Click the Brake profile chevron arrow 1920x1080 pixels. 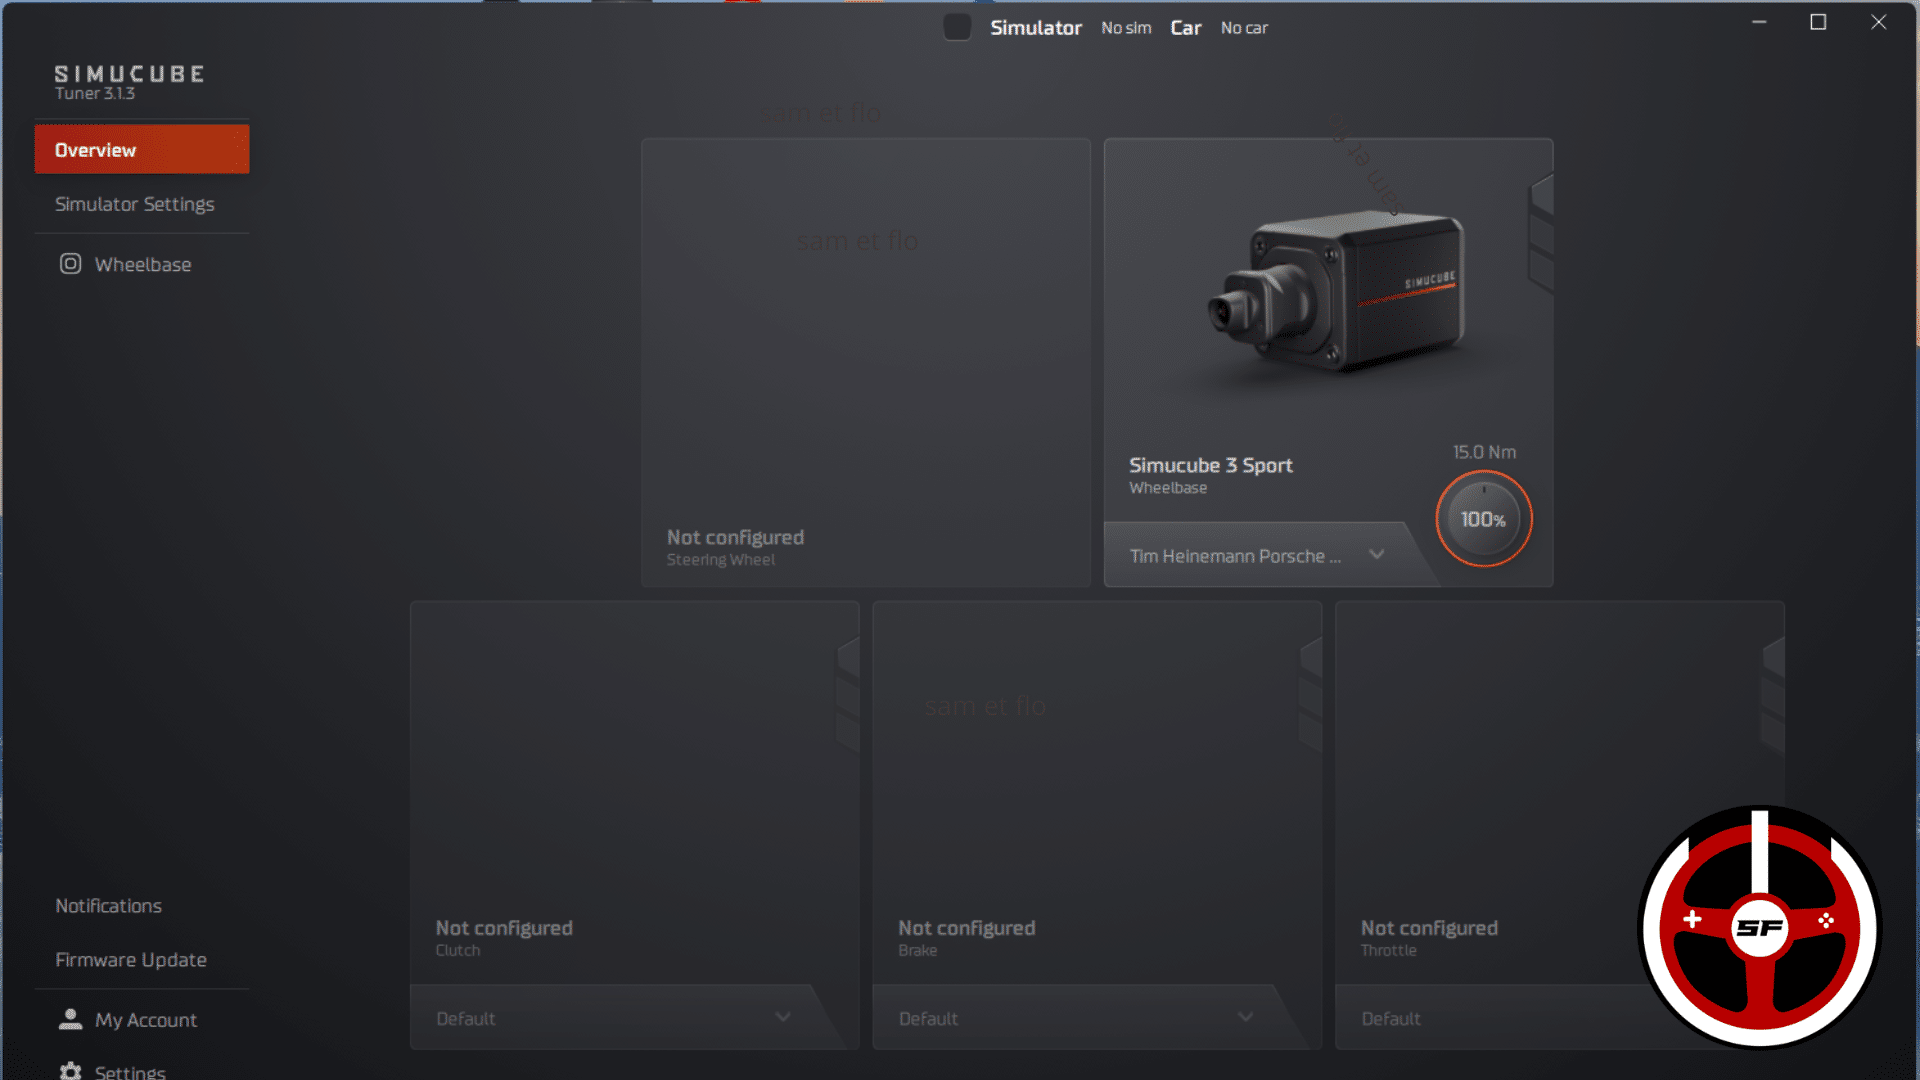[x=1246, y=1017]
